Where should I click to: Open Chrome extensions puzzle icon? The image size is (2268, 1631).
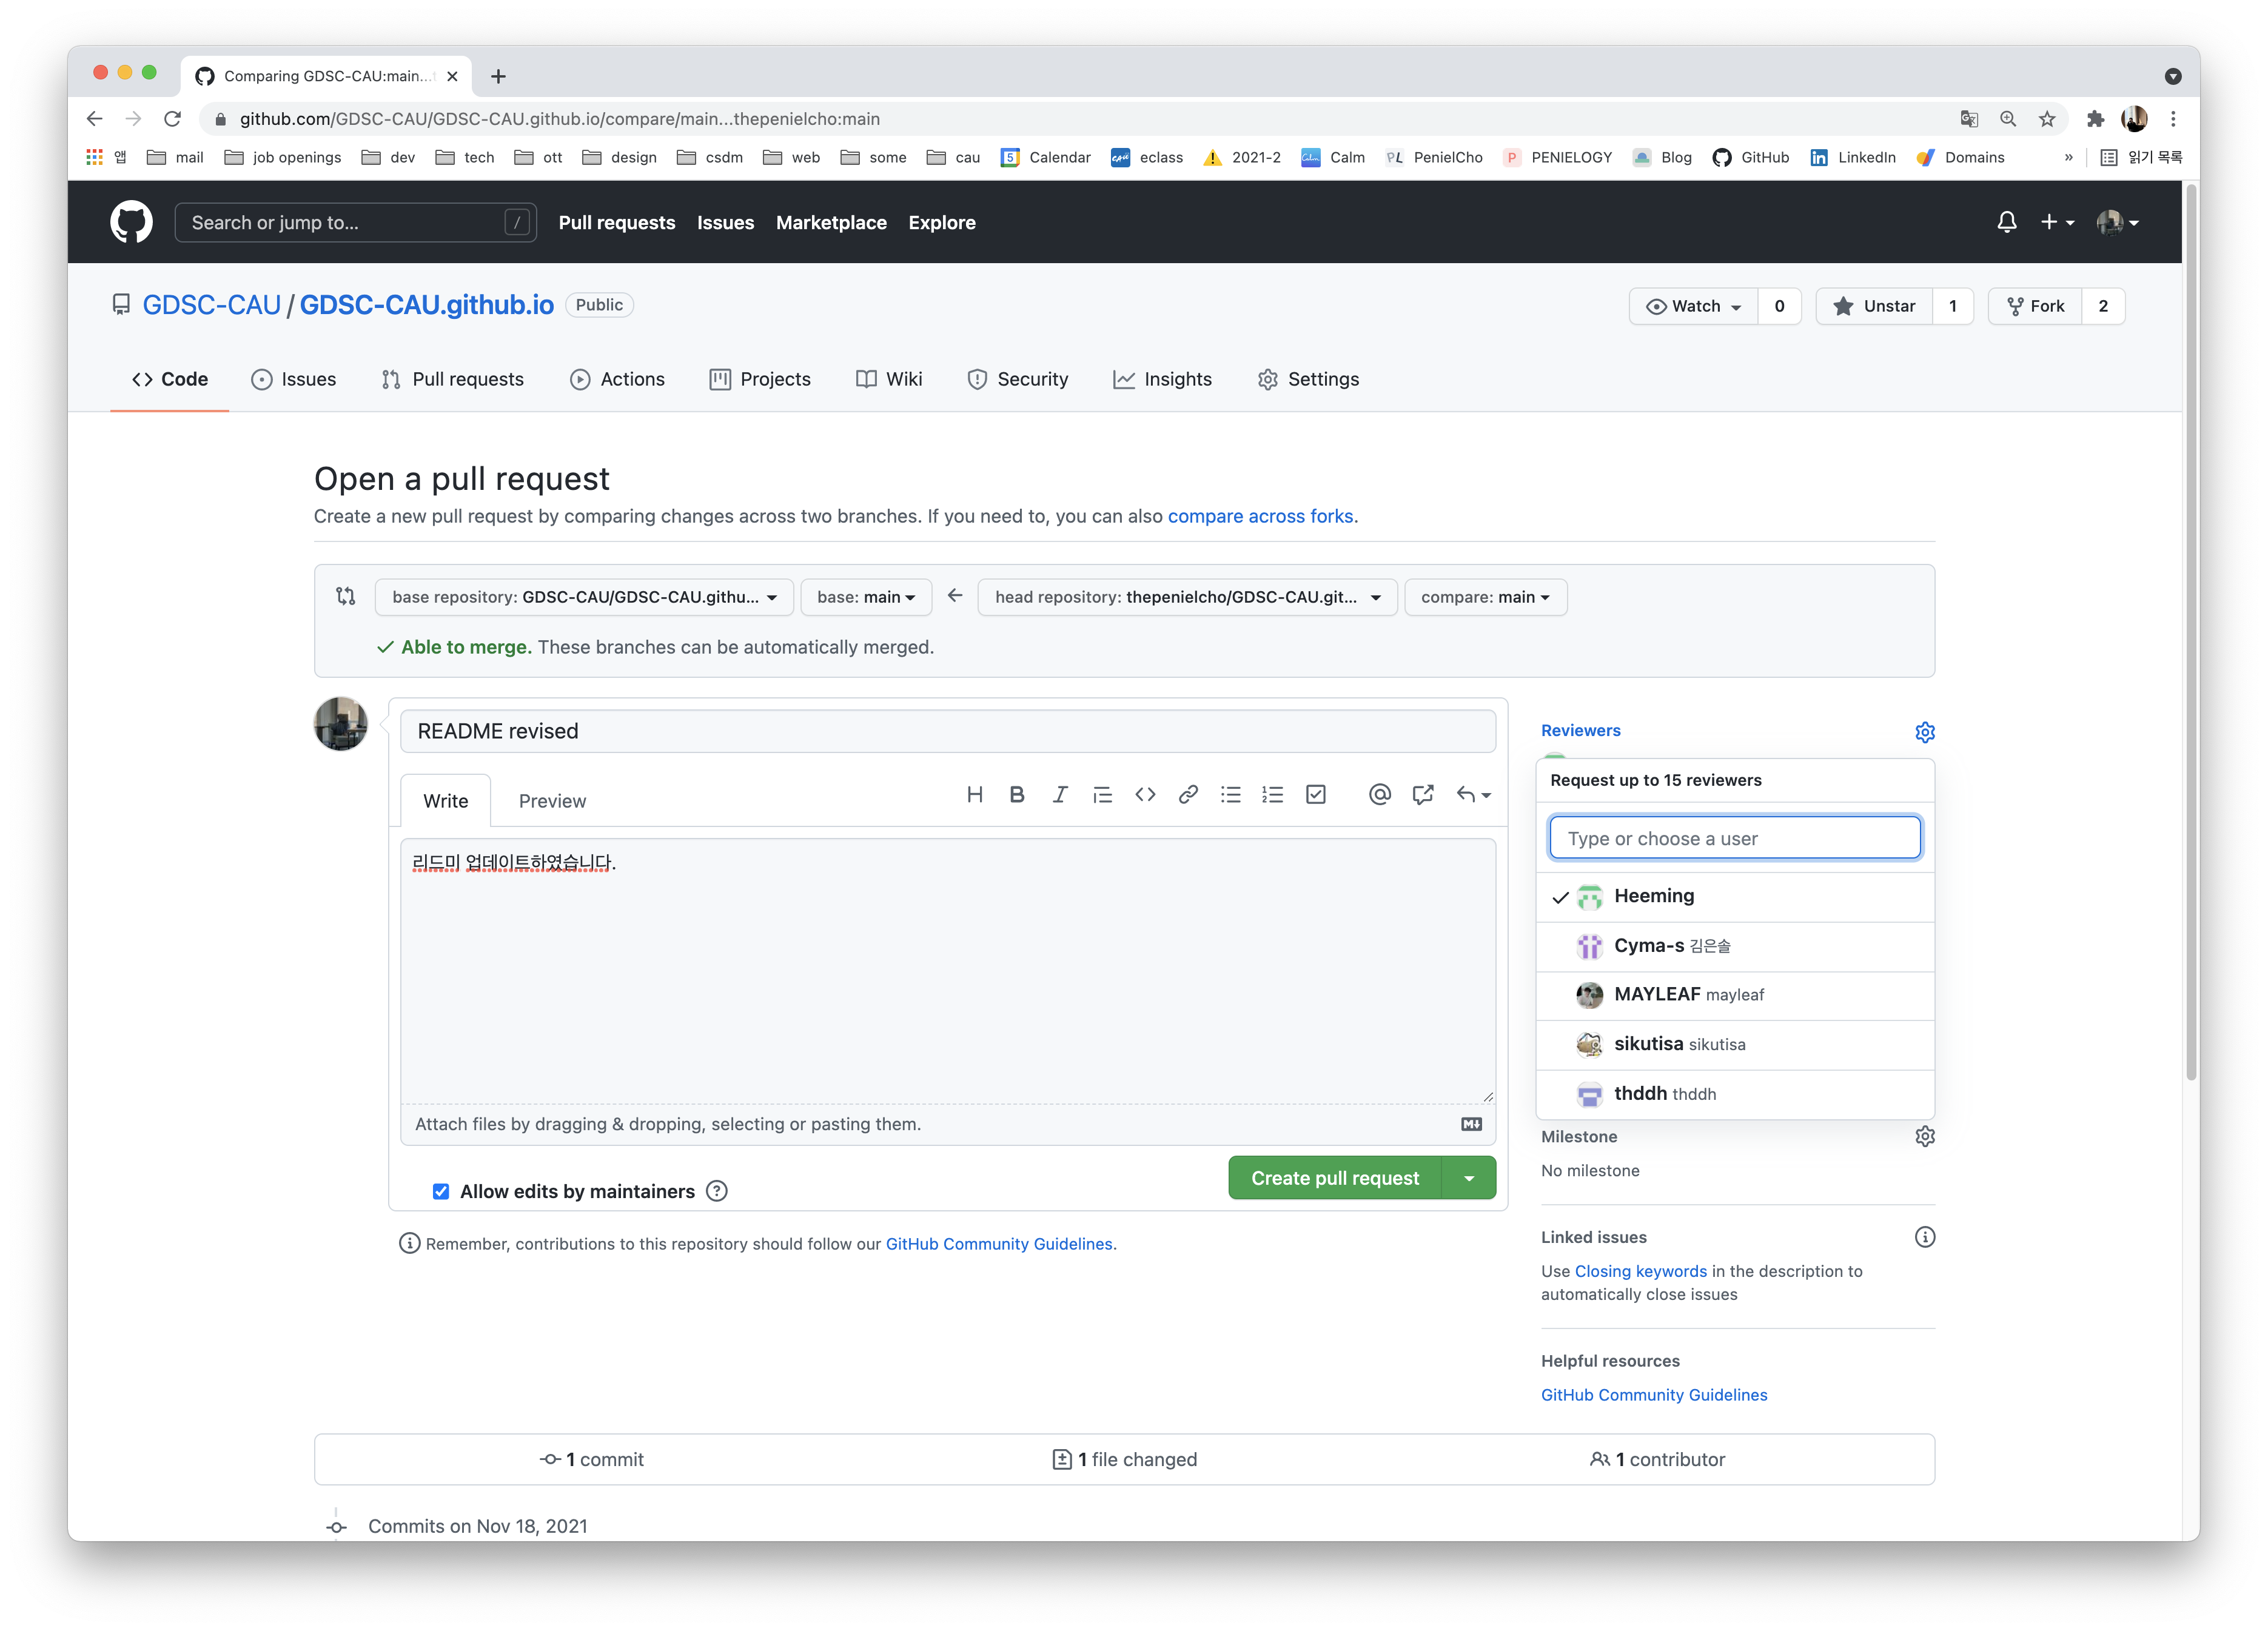pos(2095,119)
